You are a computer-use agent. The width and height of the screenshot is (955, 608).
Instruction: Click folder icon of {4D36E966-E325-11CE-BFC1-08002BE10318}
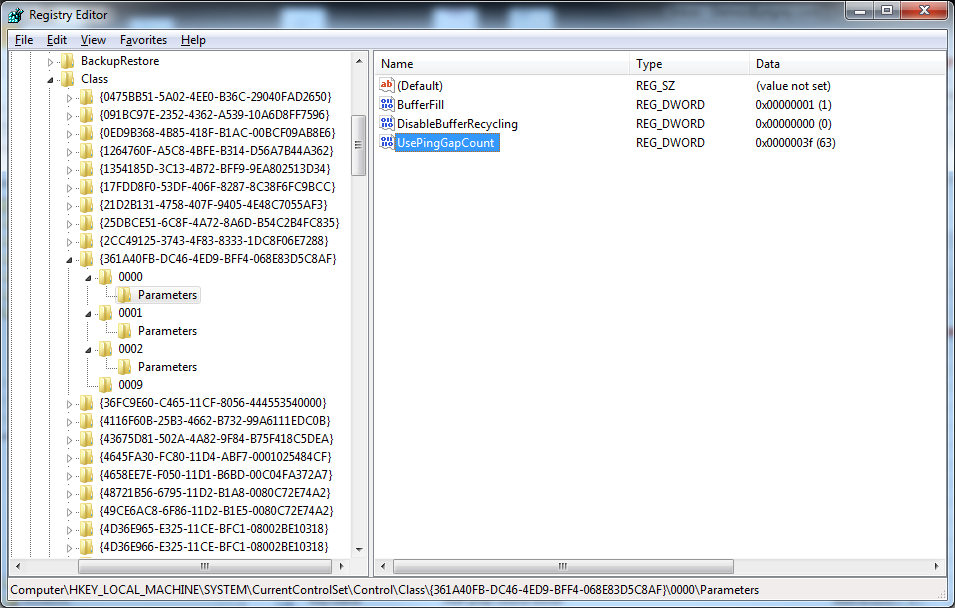pyautogui.click(x=86, y=546)
